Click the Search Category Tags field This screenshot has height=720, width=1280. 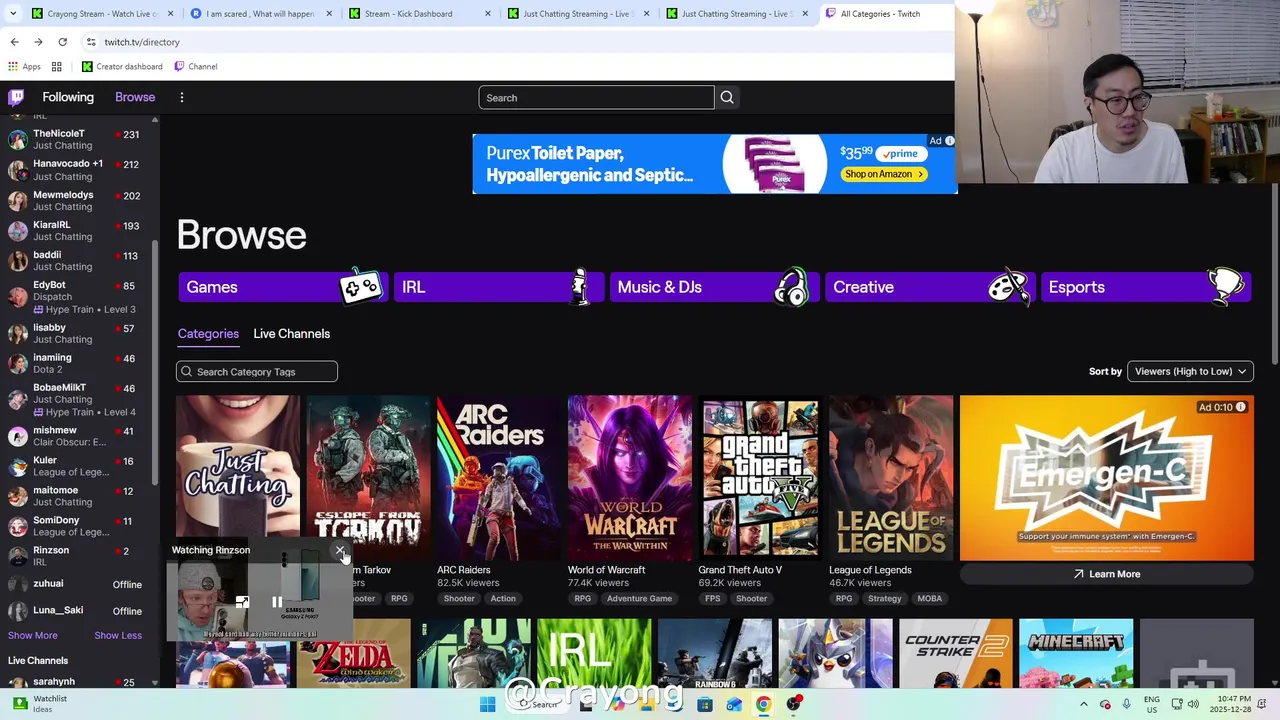point(257,372)
